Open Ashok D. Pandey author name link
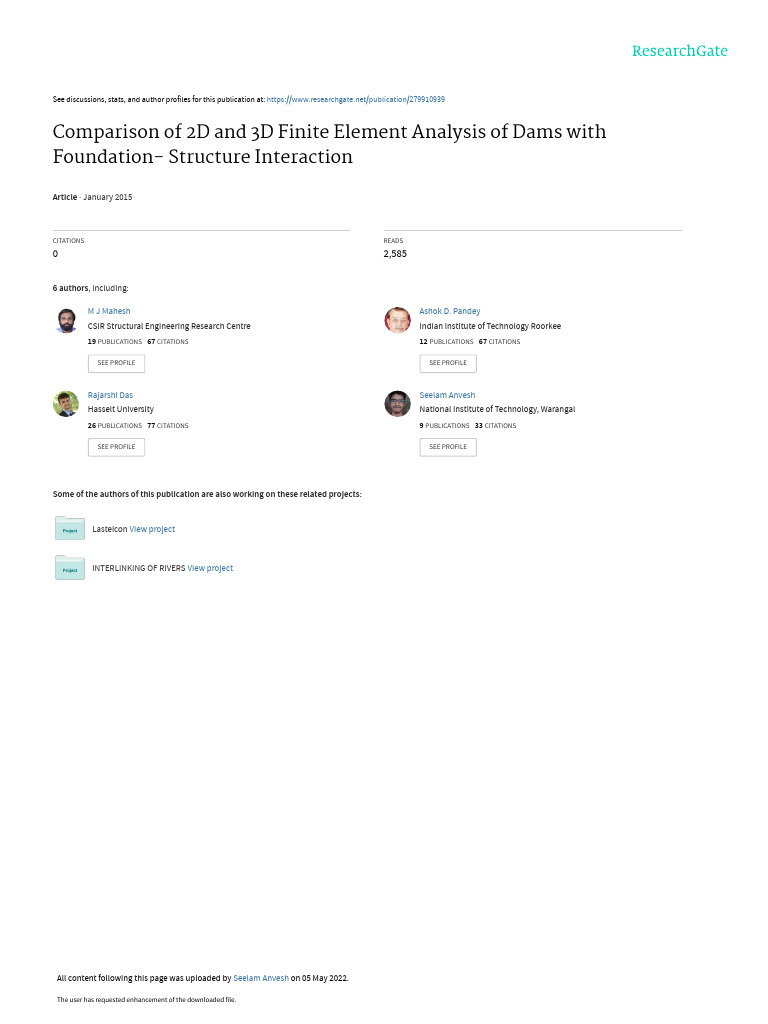Viewport: 768px width, 1024px height. [x=449, y=311]
